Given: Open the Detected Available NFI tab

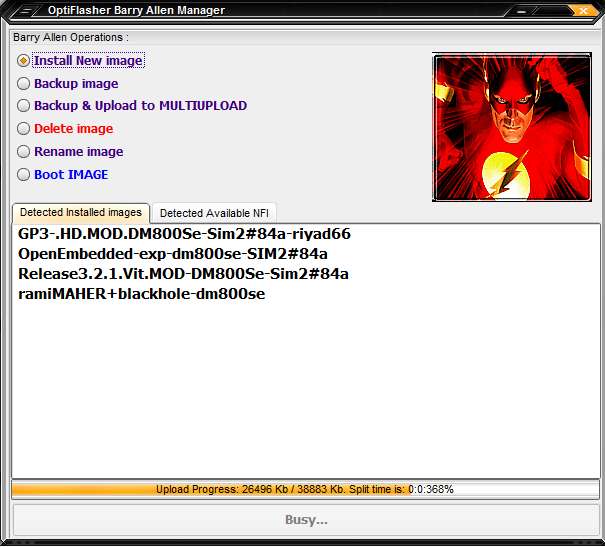Looking at the screenshot, I should (214, 213).
